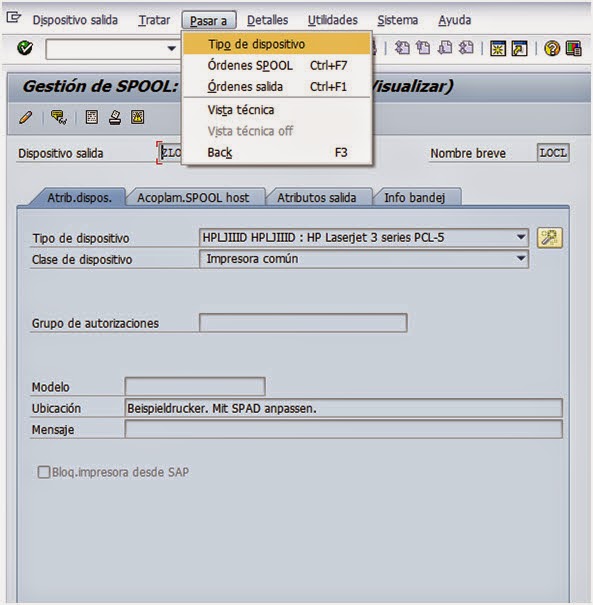The width and height of the screenshot is (593, 605).
Task: Click the yellow sheet icon in application toolbar
Action: pos(137,117)
